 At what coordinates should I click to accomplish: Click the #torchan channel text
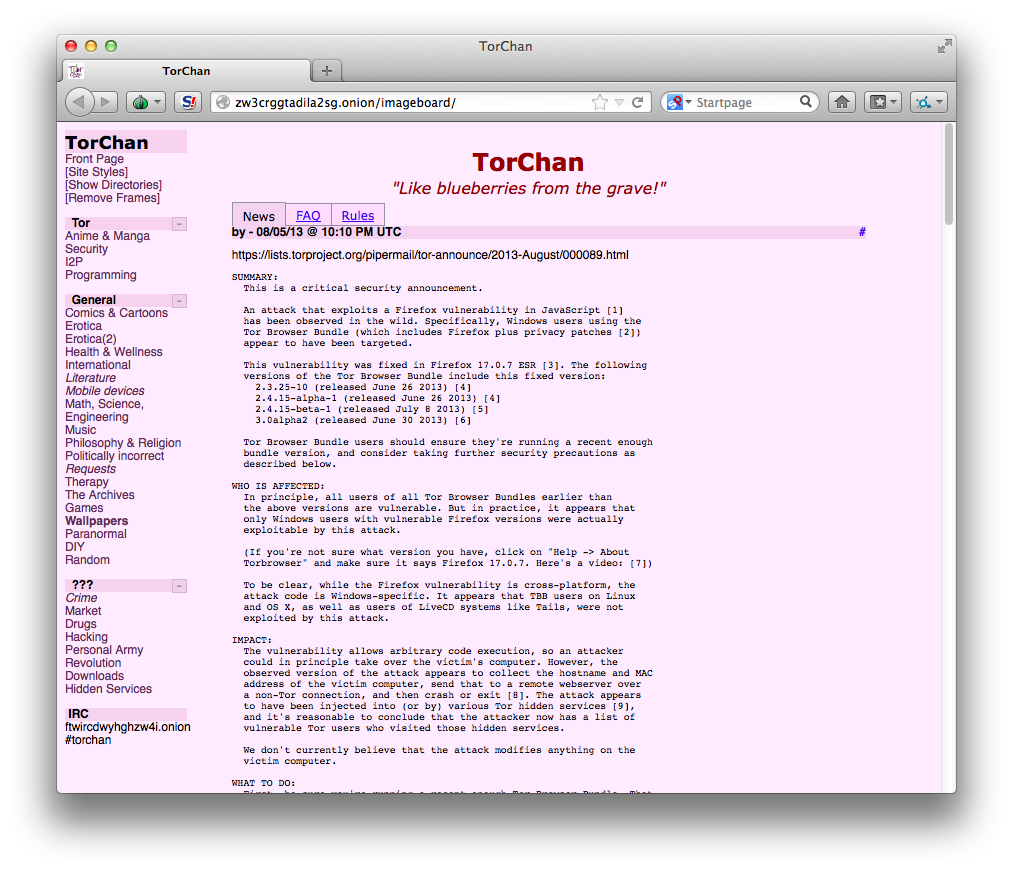[x=88, y=740]
